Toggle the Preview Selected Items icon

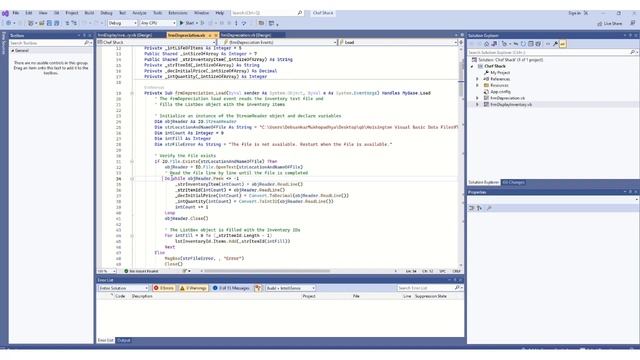tap(562, 44)
